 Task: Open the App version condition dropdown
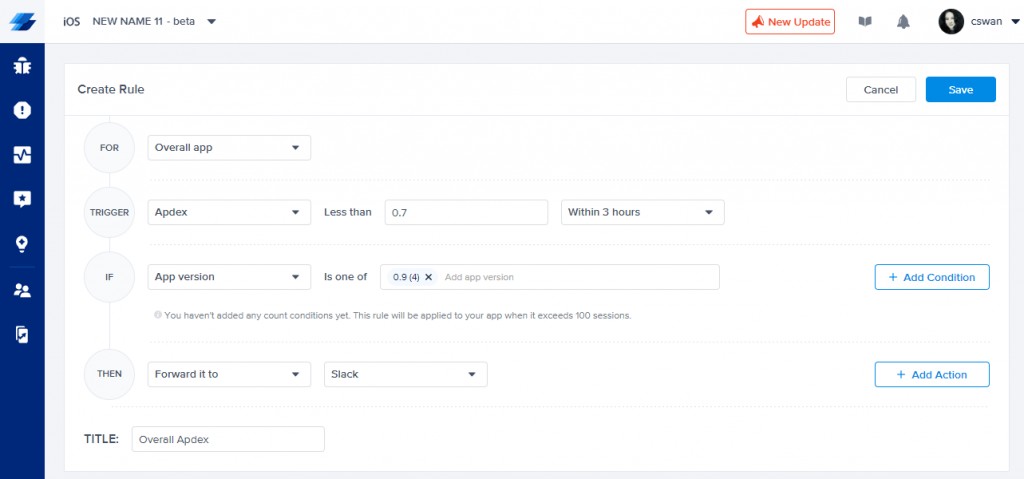coord(229,277)
